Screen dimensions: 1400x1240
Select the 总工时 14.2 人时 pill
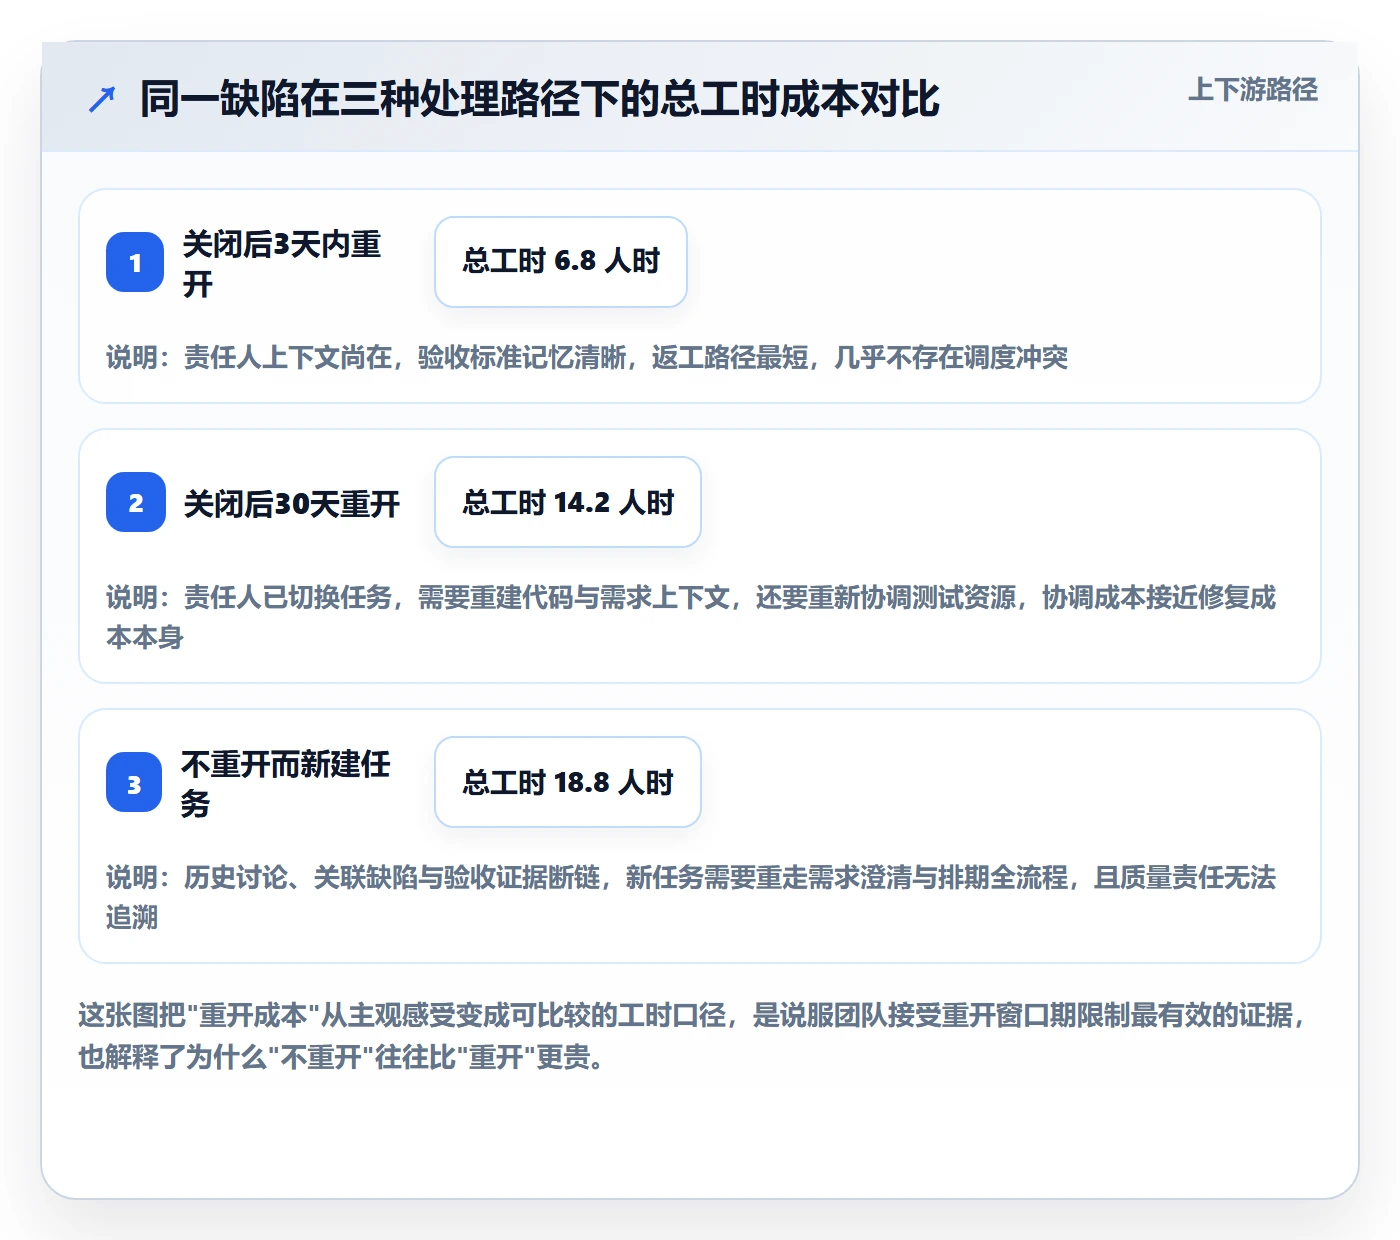(568, 502)
